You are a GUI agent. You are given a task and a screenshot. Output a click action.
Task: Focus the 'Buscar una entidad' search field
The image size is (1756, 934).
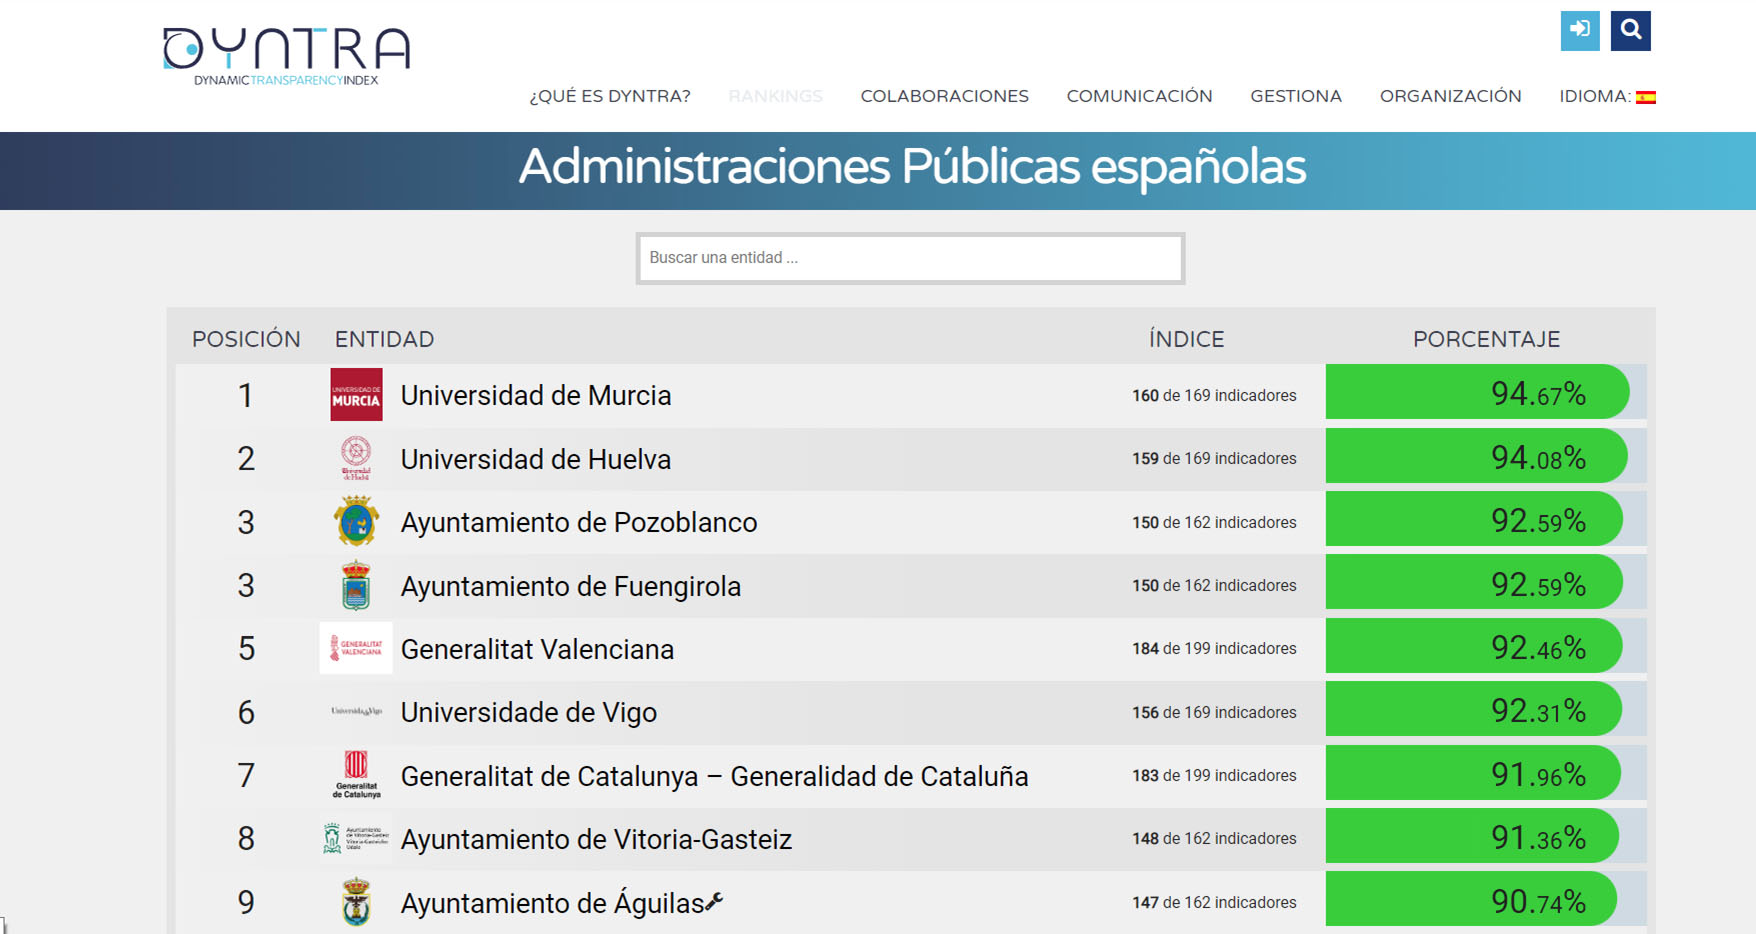coord(910,258)
